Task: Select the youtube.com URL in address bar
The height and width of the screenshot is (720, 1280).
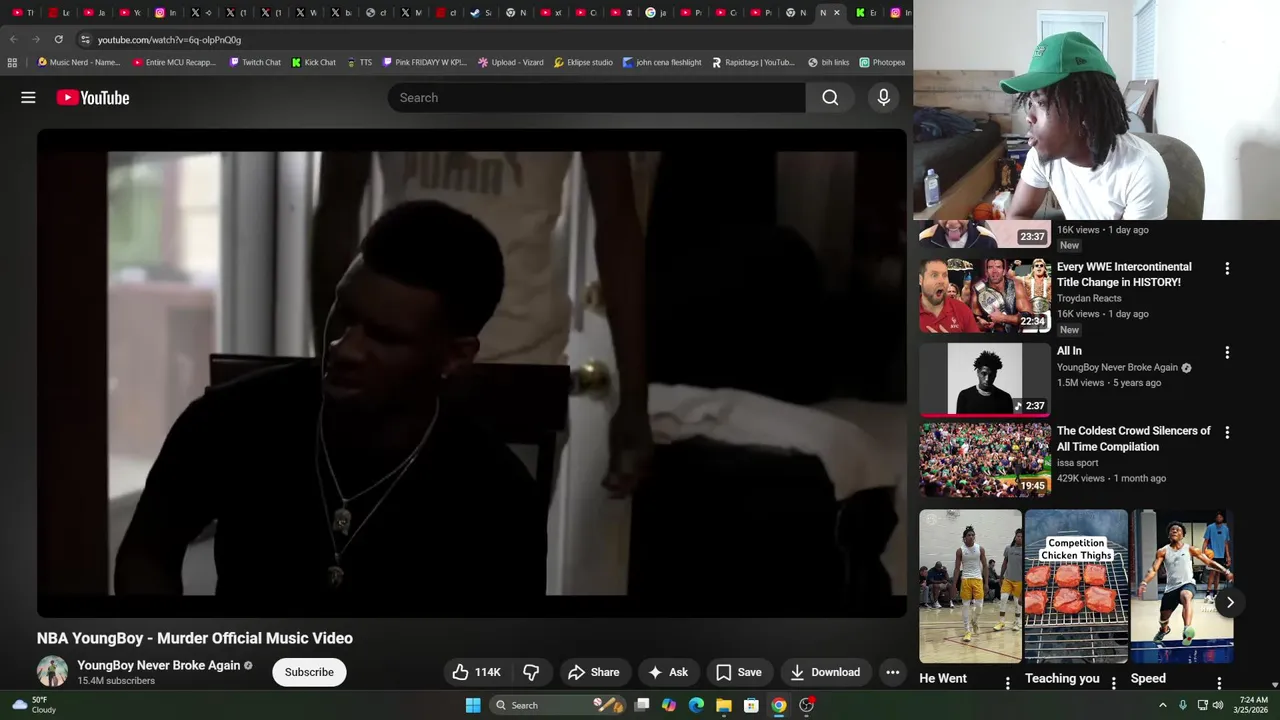Action: coord(169,40)
